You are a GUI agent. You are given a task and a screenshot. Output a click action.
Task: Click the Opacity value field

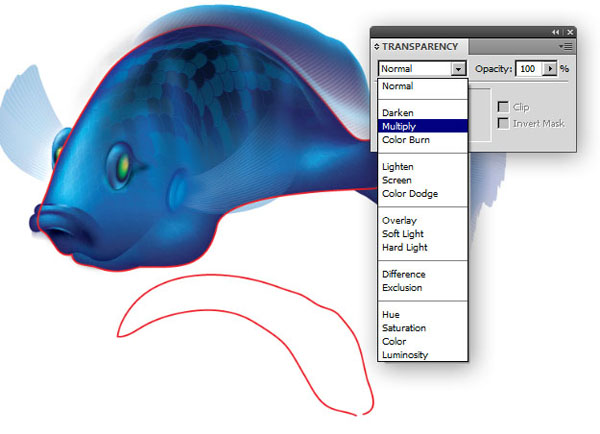528,69
